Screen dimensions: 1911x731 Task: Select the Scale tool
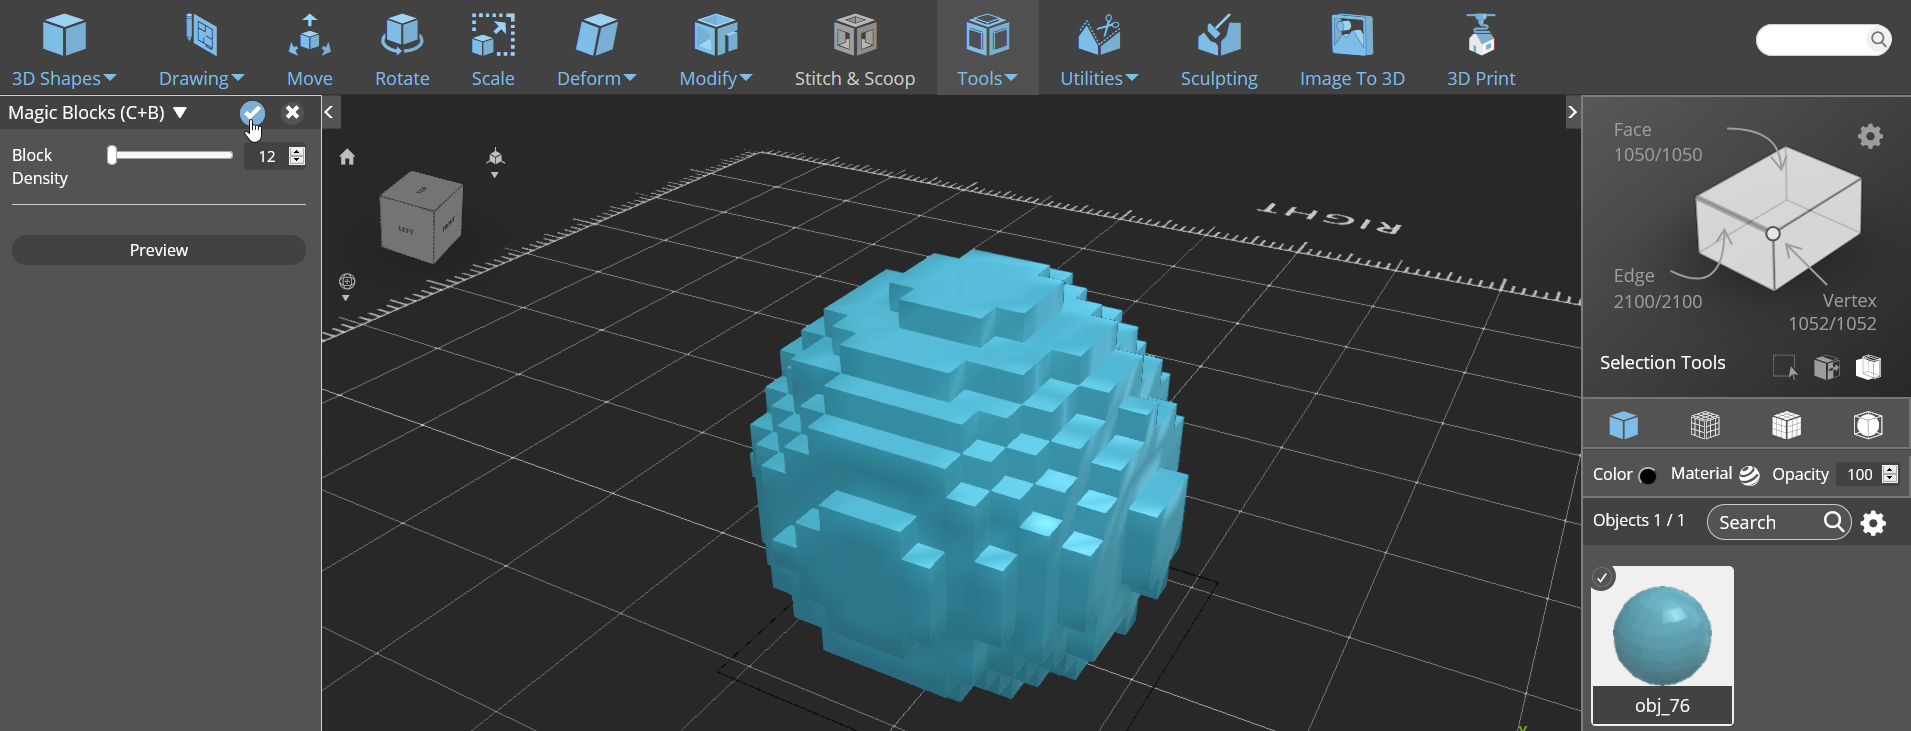pyautogui.click(x=493, y=49)
